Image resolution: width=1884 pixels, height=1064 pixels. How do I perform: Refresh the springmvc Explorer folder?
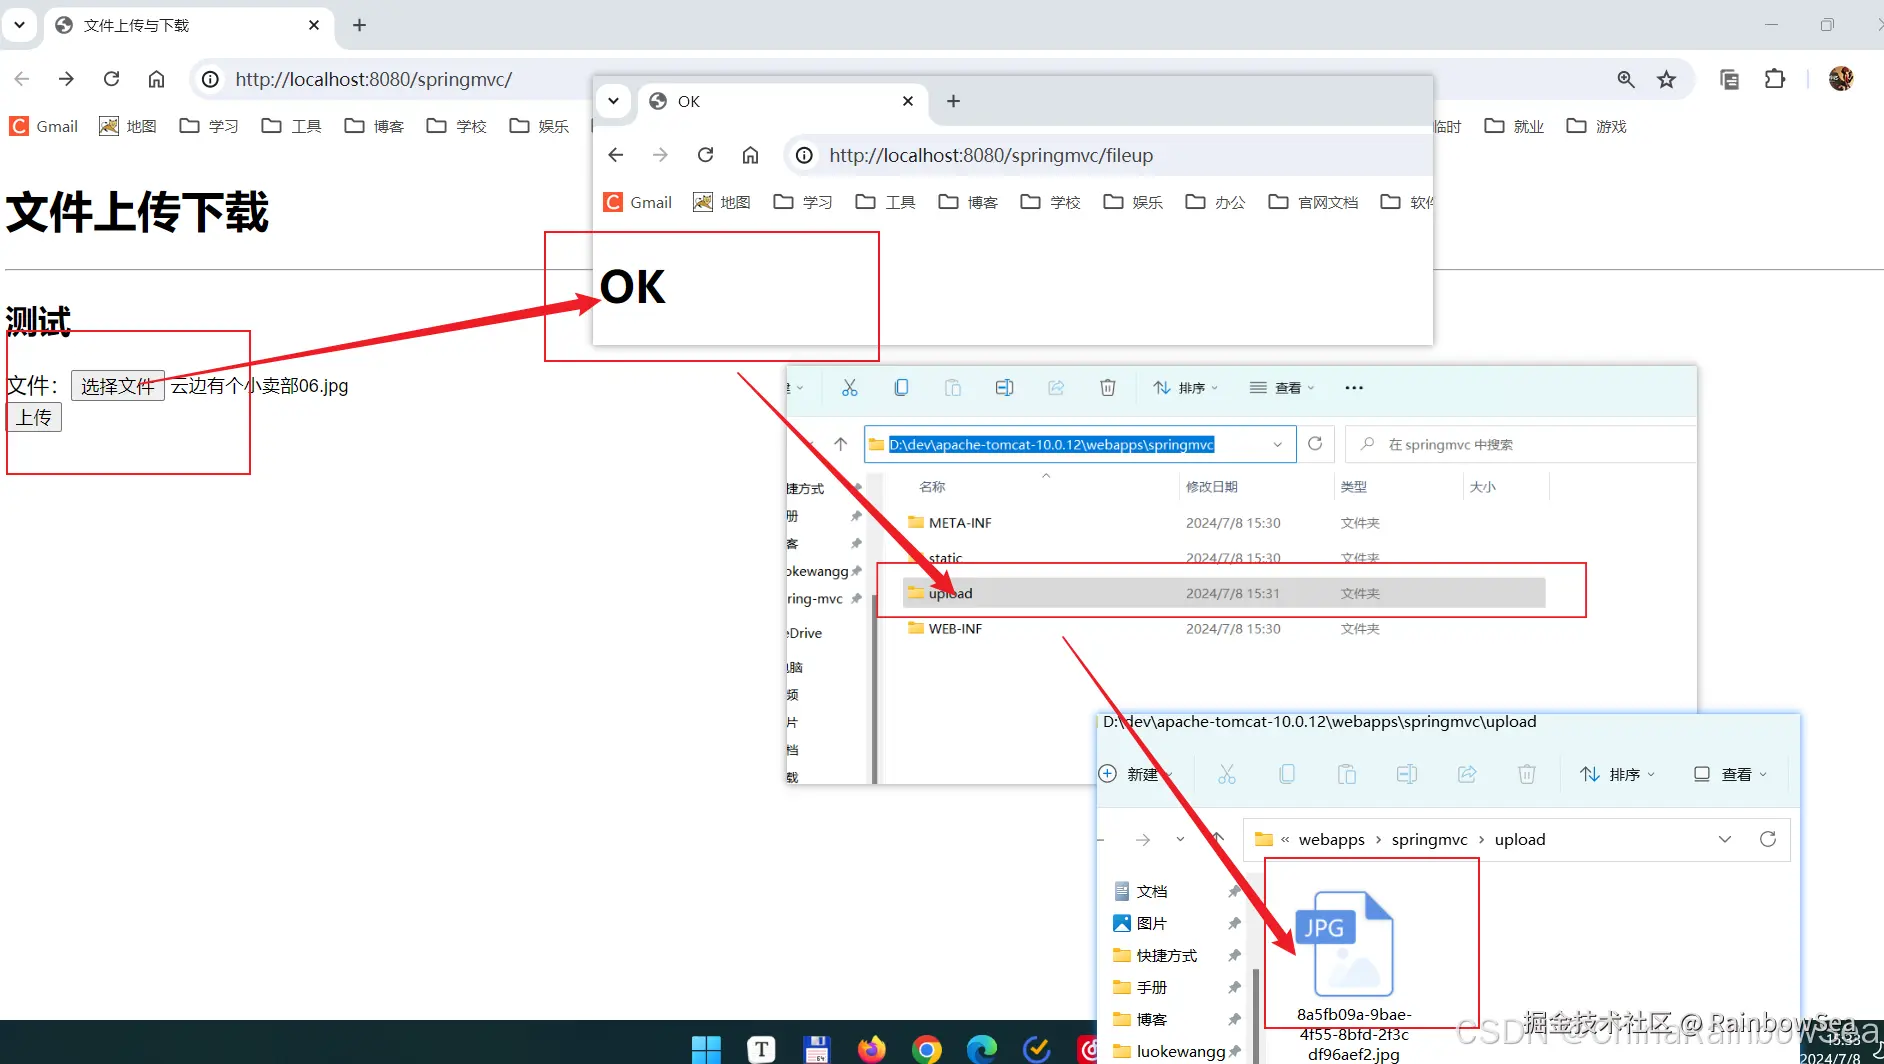[x=1315, y=444]
